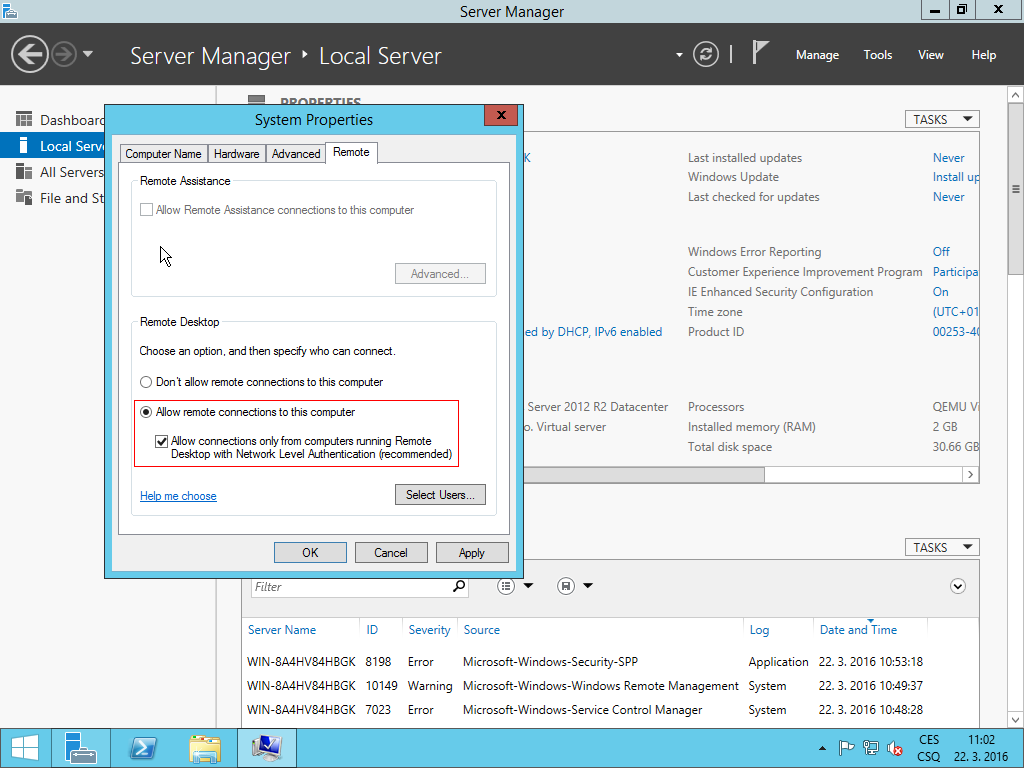
Task: Switch to the Computer Name tab
Action: tap(163, 153)
